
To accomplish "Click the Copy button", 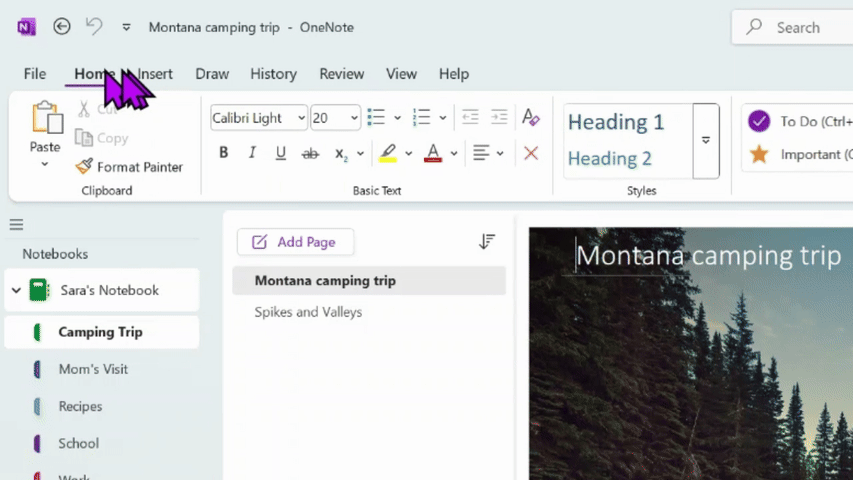I will tap(102, 138).
